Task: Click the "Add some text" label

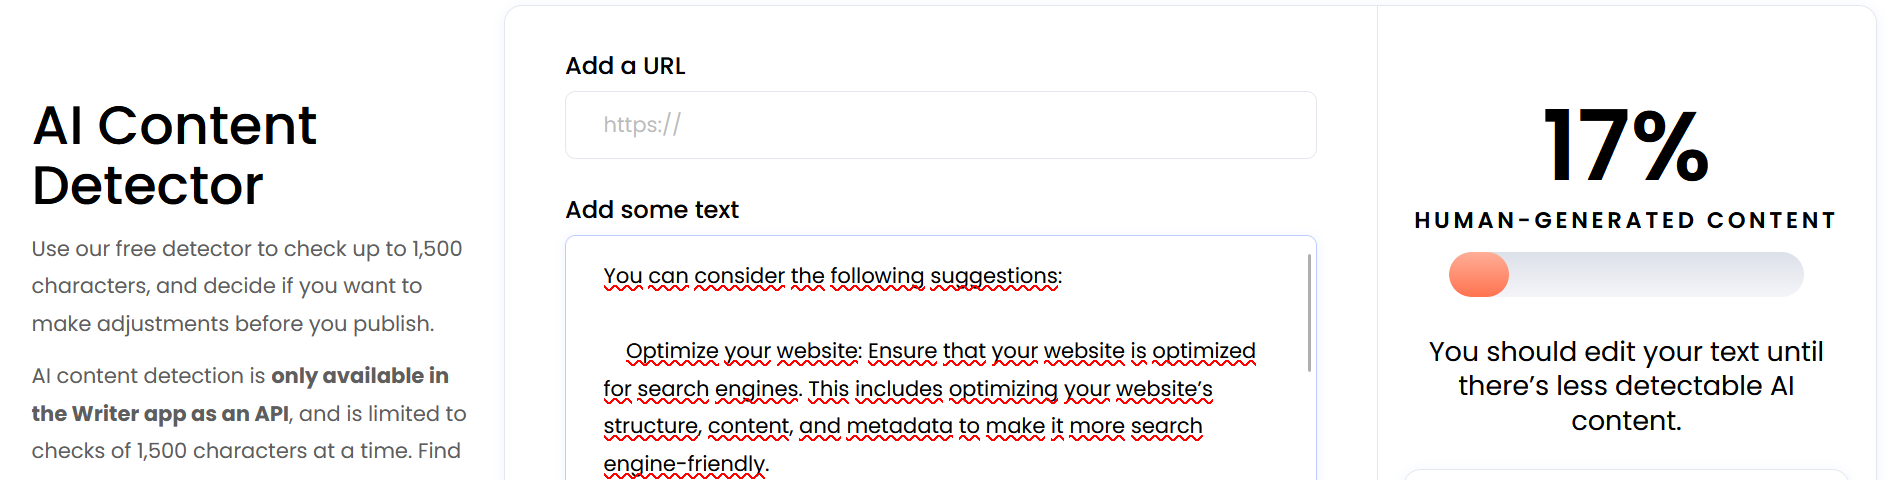Action: (652, 210)
